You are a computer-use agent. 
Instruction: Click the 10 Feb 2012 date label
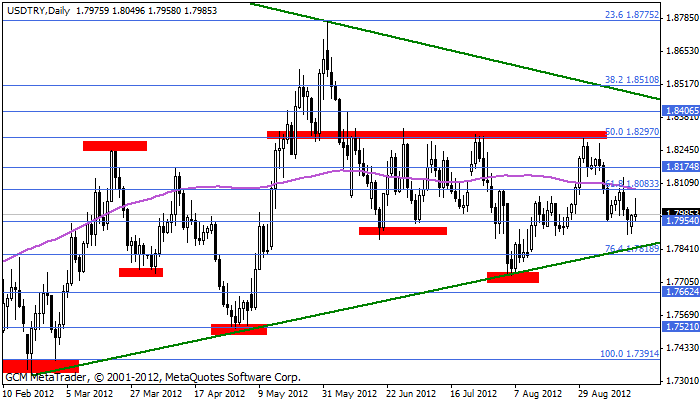28,394
